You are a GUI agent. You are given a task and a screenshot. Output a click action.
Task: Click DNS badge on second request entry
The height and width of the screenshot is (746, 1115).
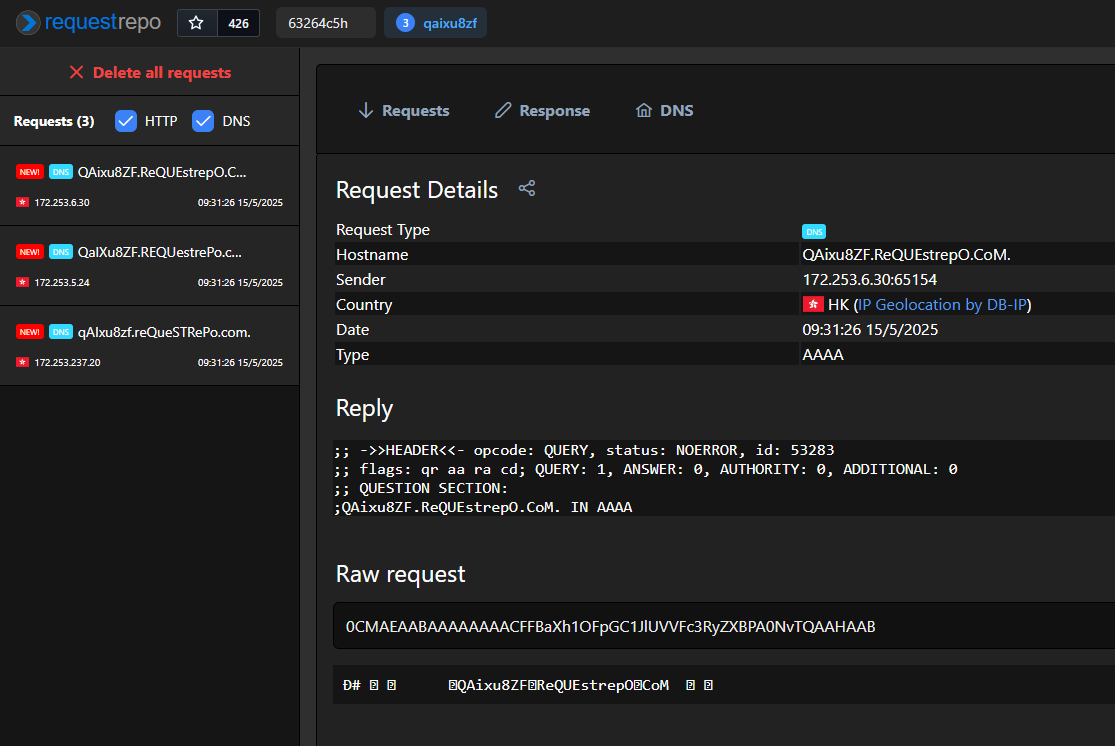point(61,252)
